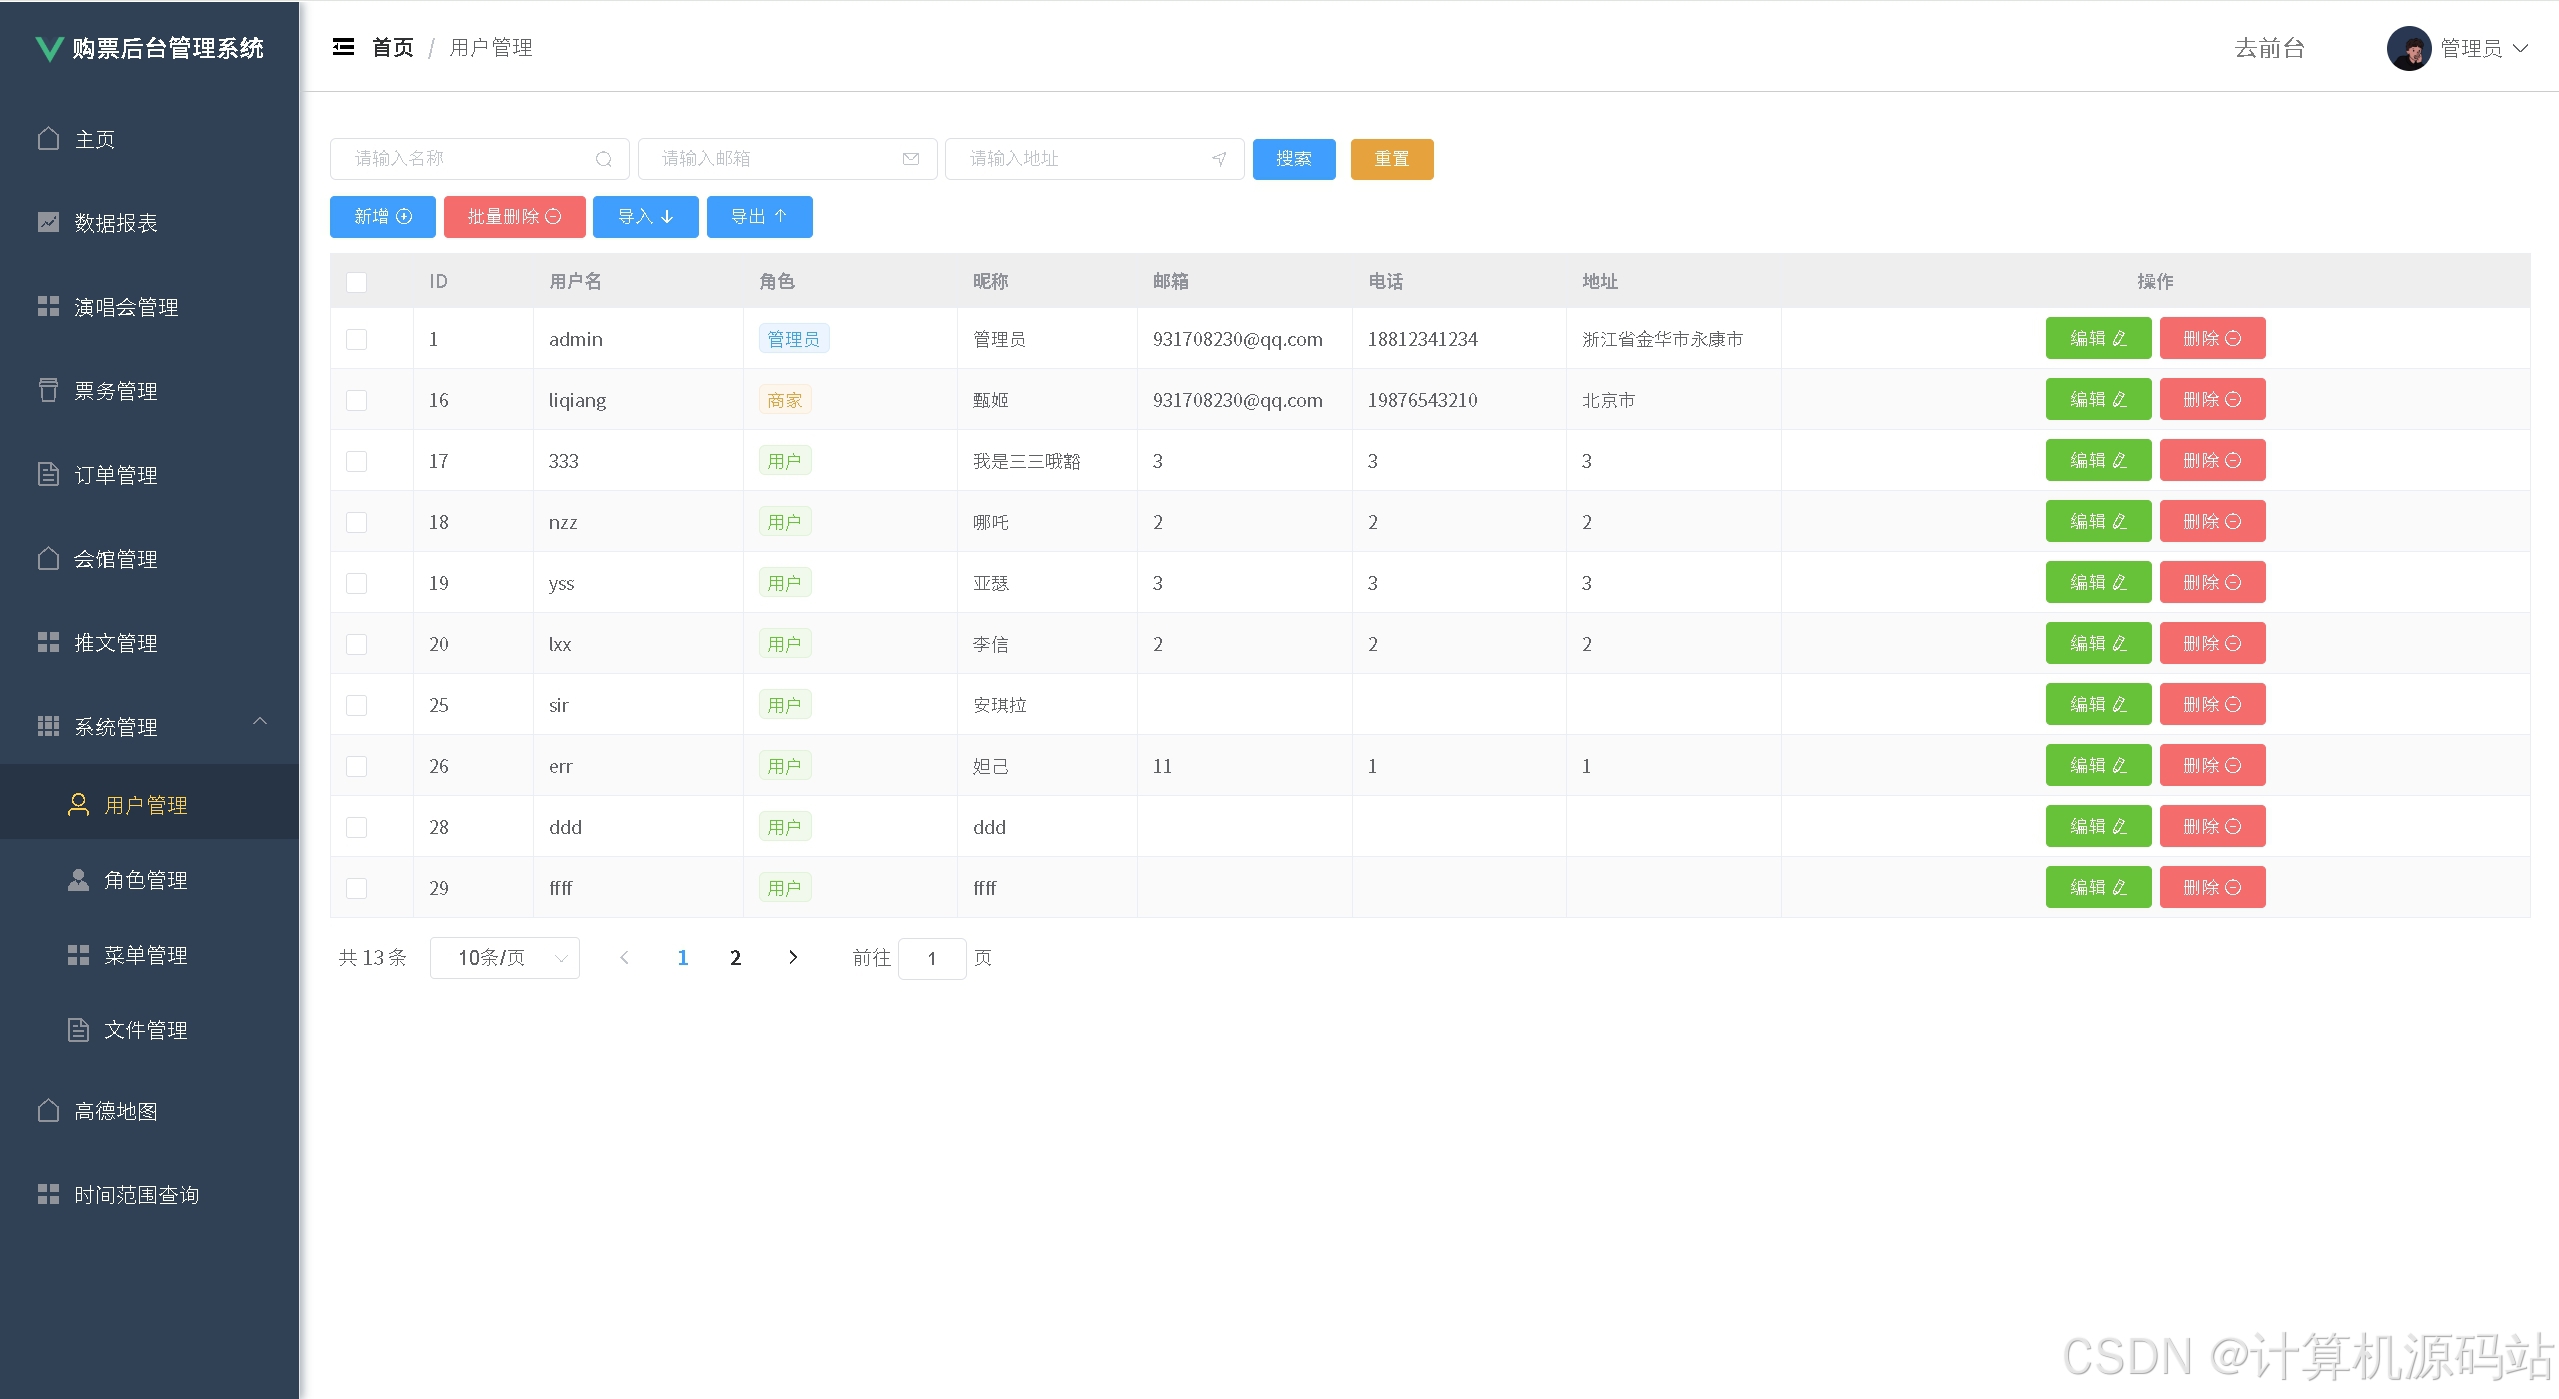Click the person icon beside 角色管理
2559x1399 pixels.
pyautogui.click(x=78, y=879)
